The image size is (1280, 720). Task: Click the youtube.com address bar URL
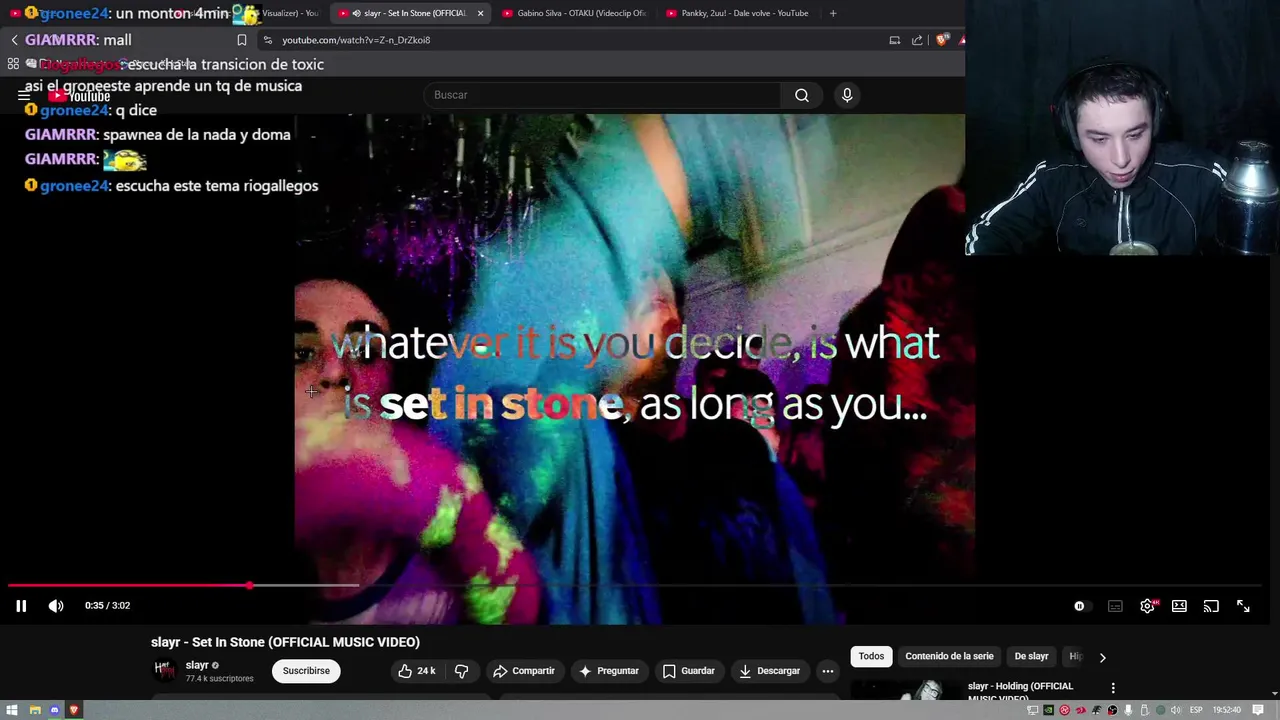[x=356, y=40]
